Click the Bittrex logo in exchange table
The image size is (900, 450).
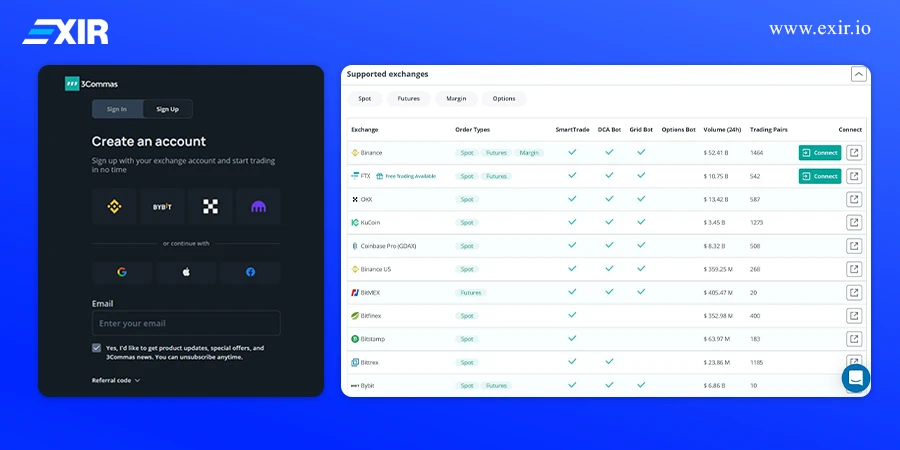pos(355,363)
